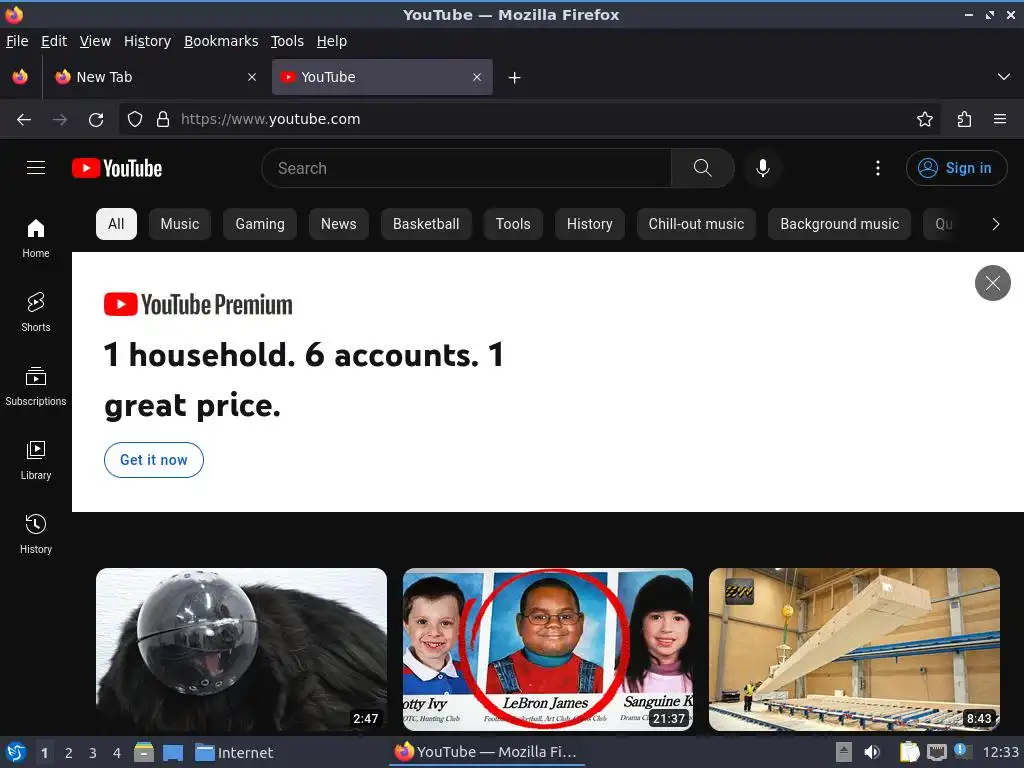Click the search magnifier button
The width and height of the screenshot is (1024, 768).
click(703, 168)
